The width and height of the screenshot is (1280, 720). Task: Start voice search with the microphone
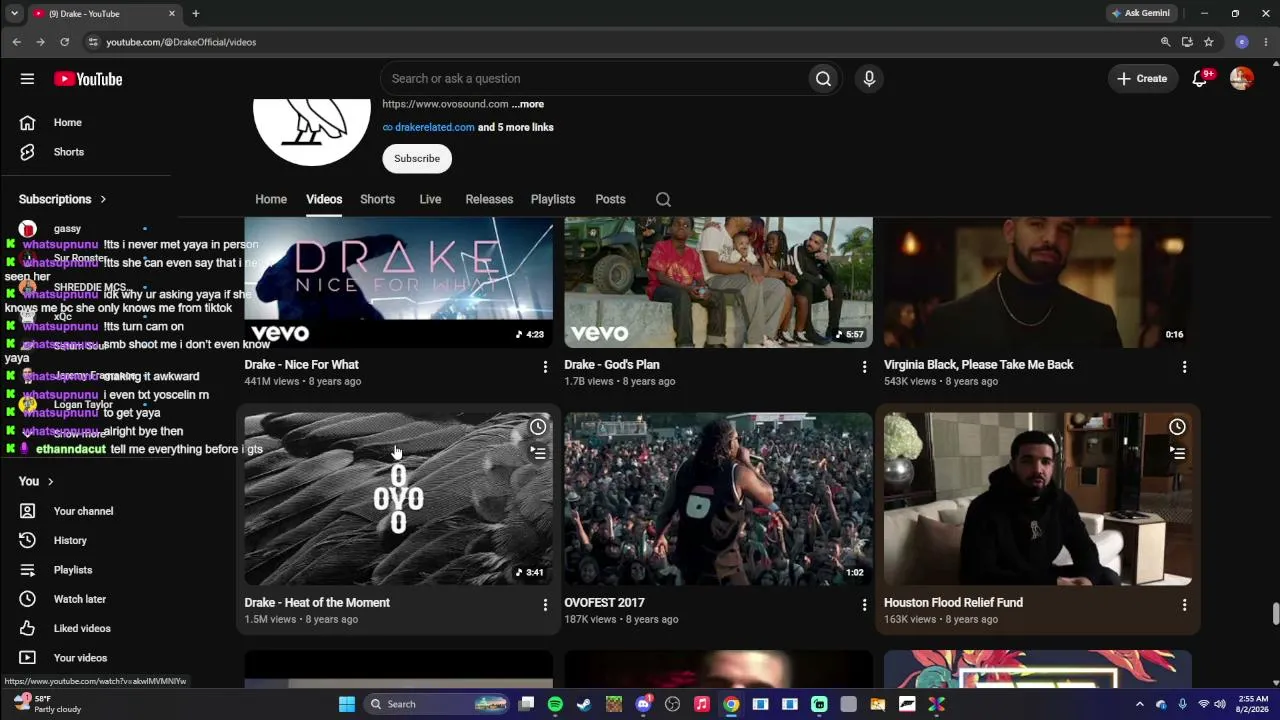click(869, 79)
